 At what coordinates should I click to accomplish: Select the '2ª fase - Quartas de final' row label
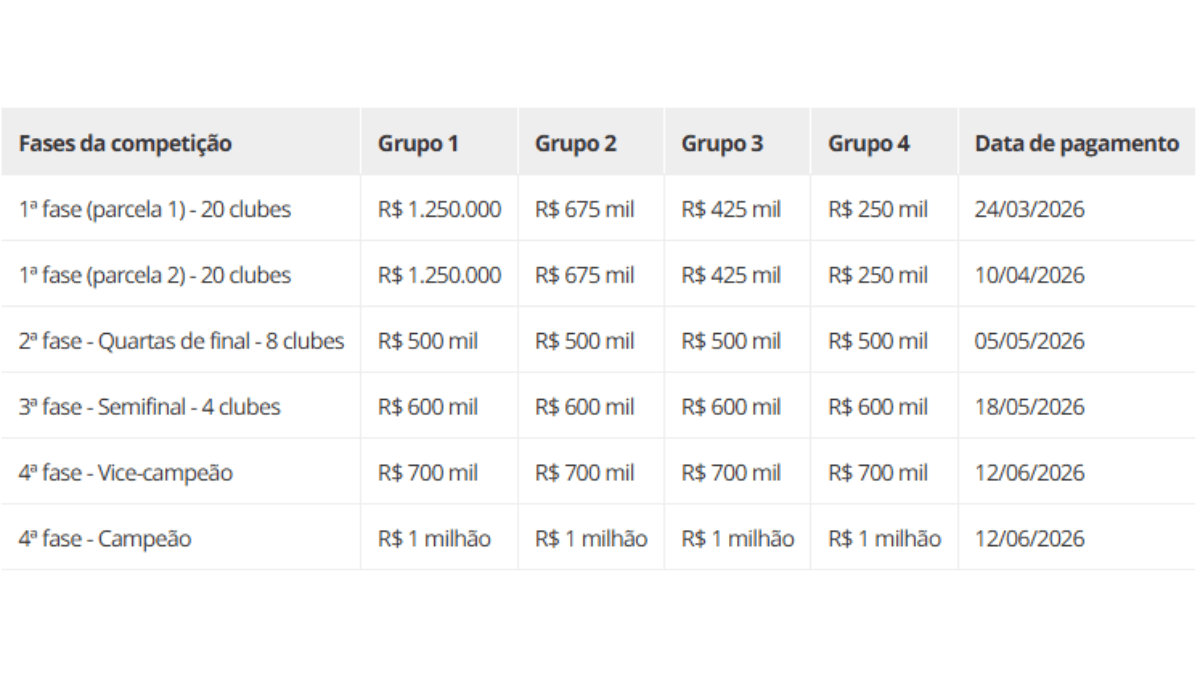coord(181,341)
